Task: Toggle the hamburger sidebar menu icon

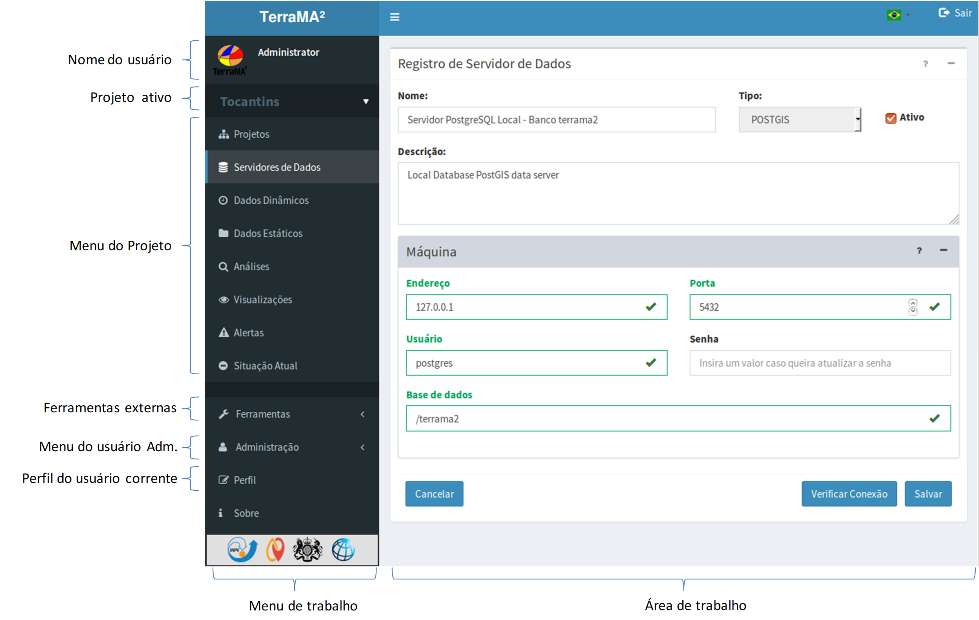Action: tap(395, 17)
